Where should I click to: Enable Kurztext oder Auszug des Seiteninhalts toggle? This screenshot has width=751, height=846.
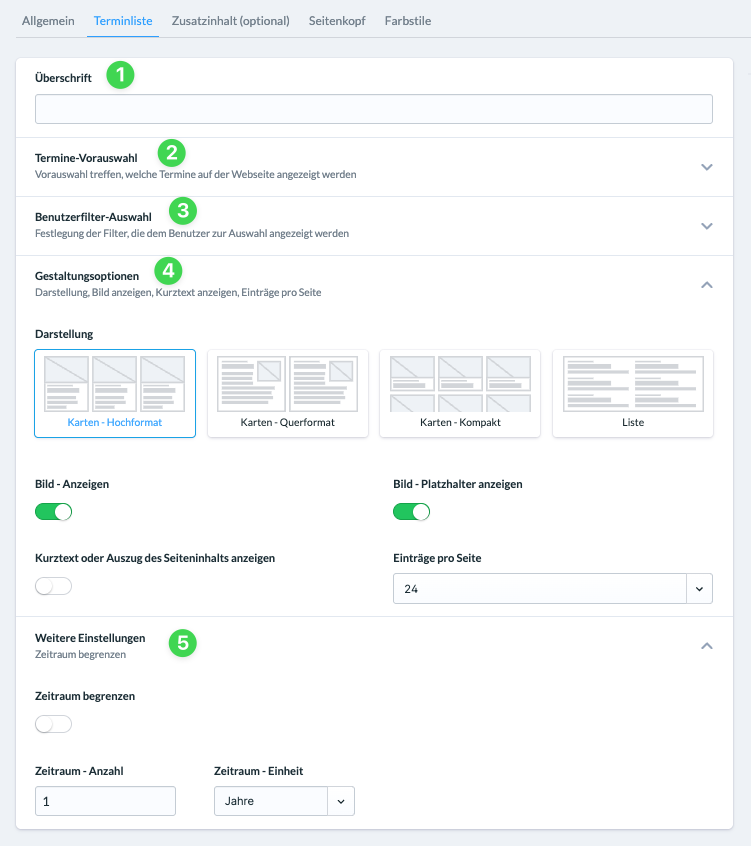click(53, 586)
